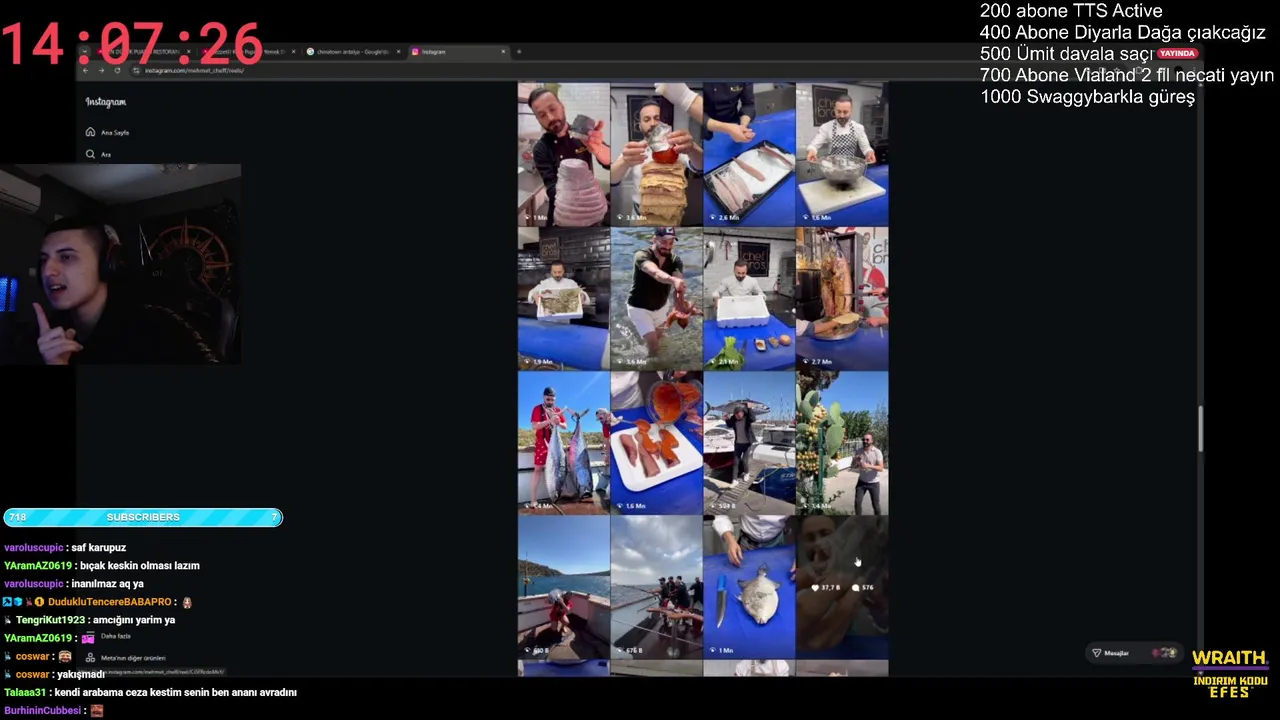Click the site info icon in address bar
Screen dimensions: 1280x720
[136, 70]
